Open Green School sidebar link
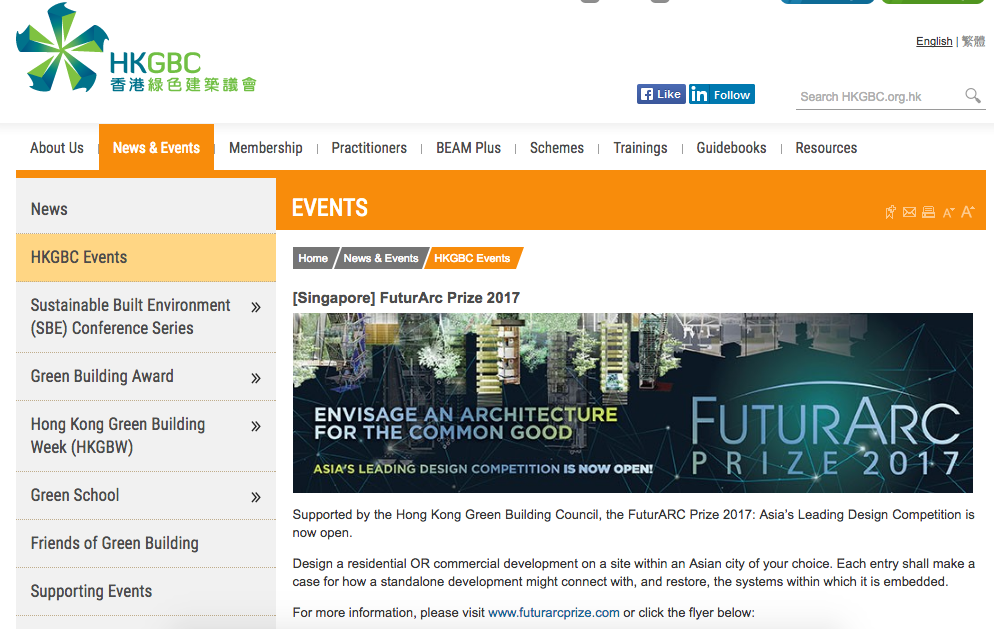 pyautogui.click(x=75, y=495)
